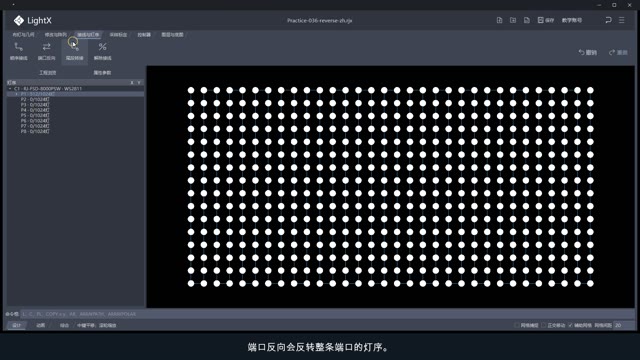Open the controller ribbon tab
The width and height of the screenshot is (640, 360).
tap(144, 35)
